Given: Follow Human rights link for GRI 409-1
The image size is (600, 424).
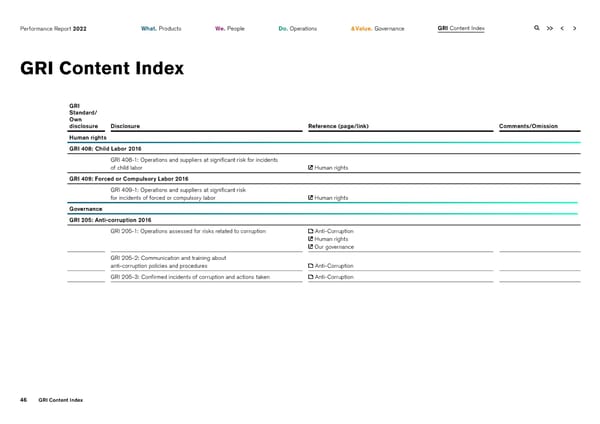Looking at the screenshot, I should 331,198.
